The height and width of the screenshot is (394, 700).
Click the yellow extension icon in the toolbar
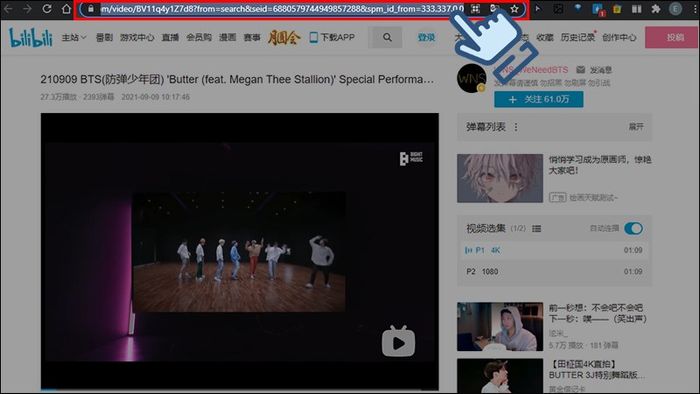[617, 8]
